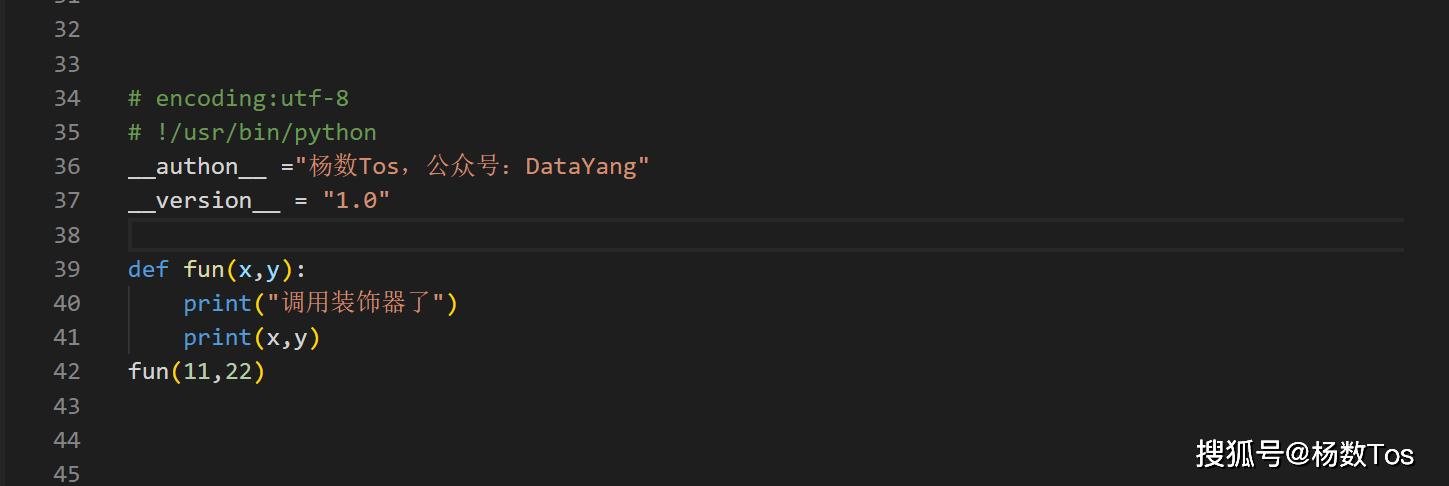Click the "调用装饰器了" string literal
This screenshot has height=486, width=1449.
355,303
